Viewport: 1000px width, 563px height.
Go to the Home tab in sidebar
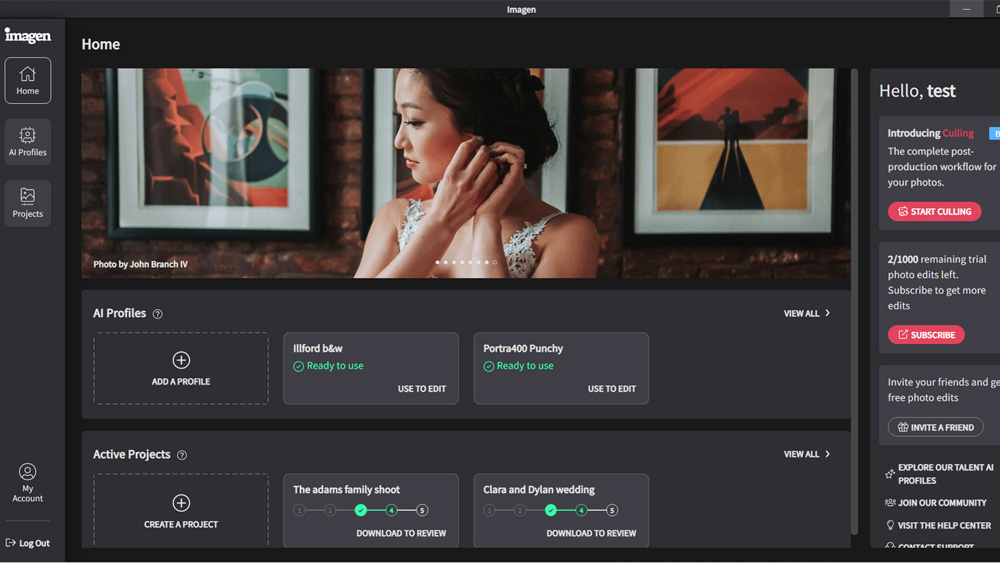(x=28, y=81)
